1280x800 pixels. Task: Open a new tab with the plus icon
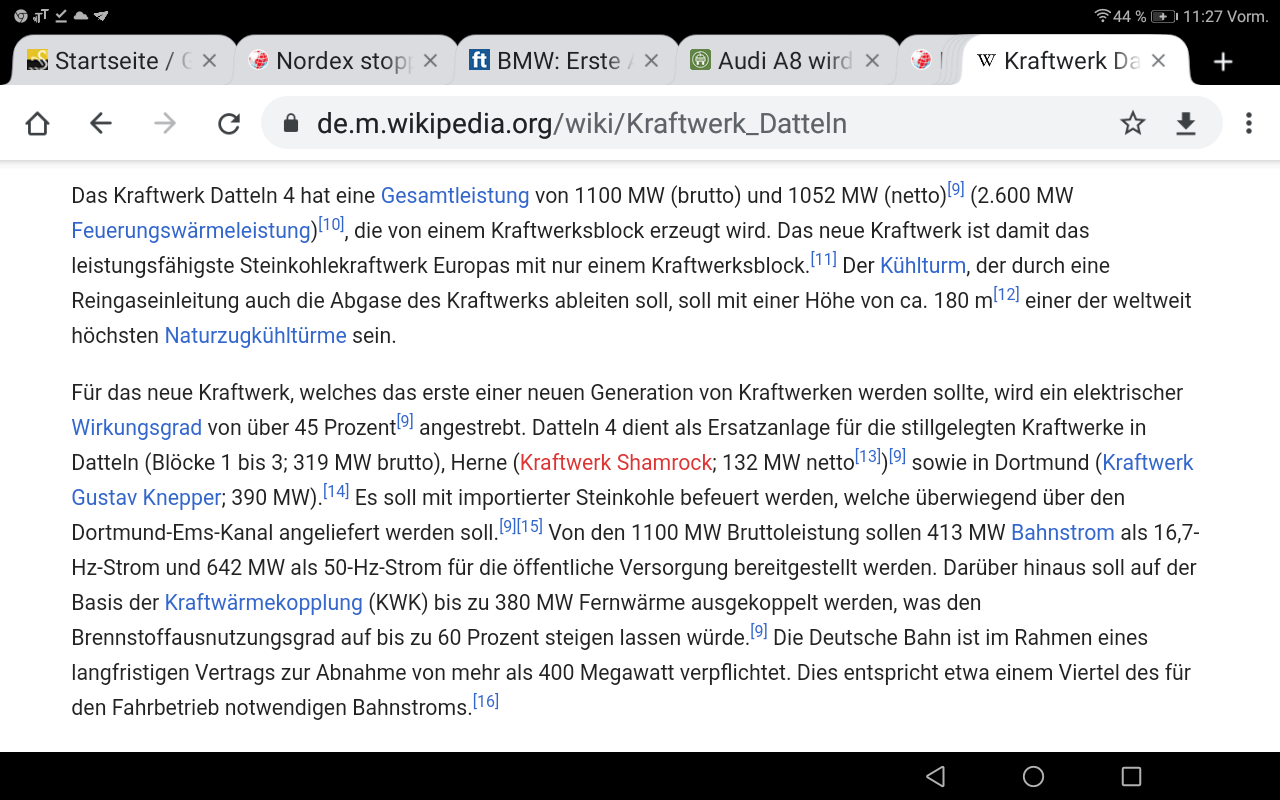[x=1222, y=62]
